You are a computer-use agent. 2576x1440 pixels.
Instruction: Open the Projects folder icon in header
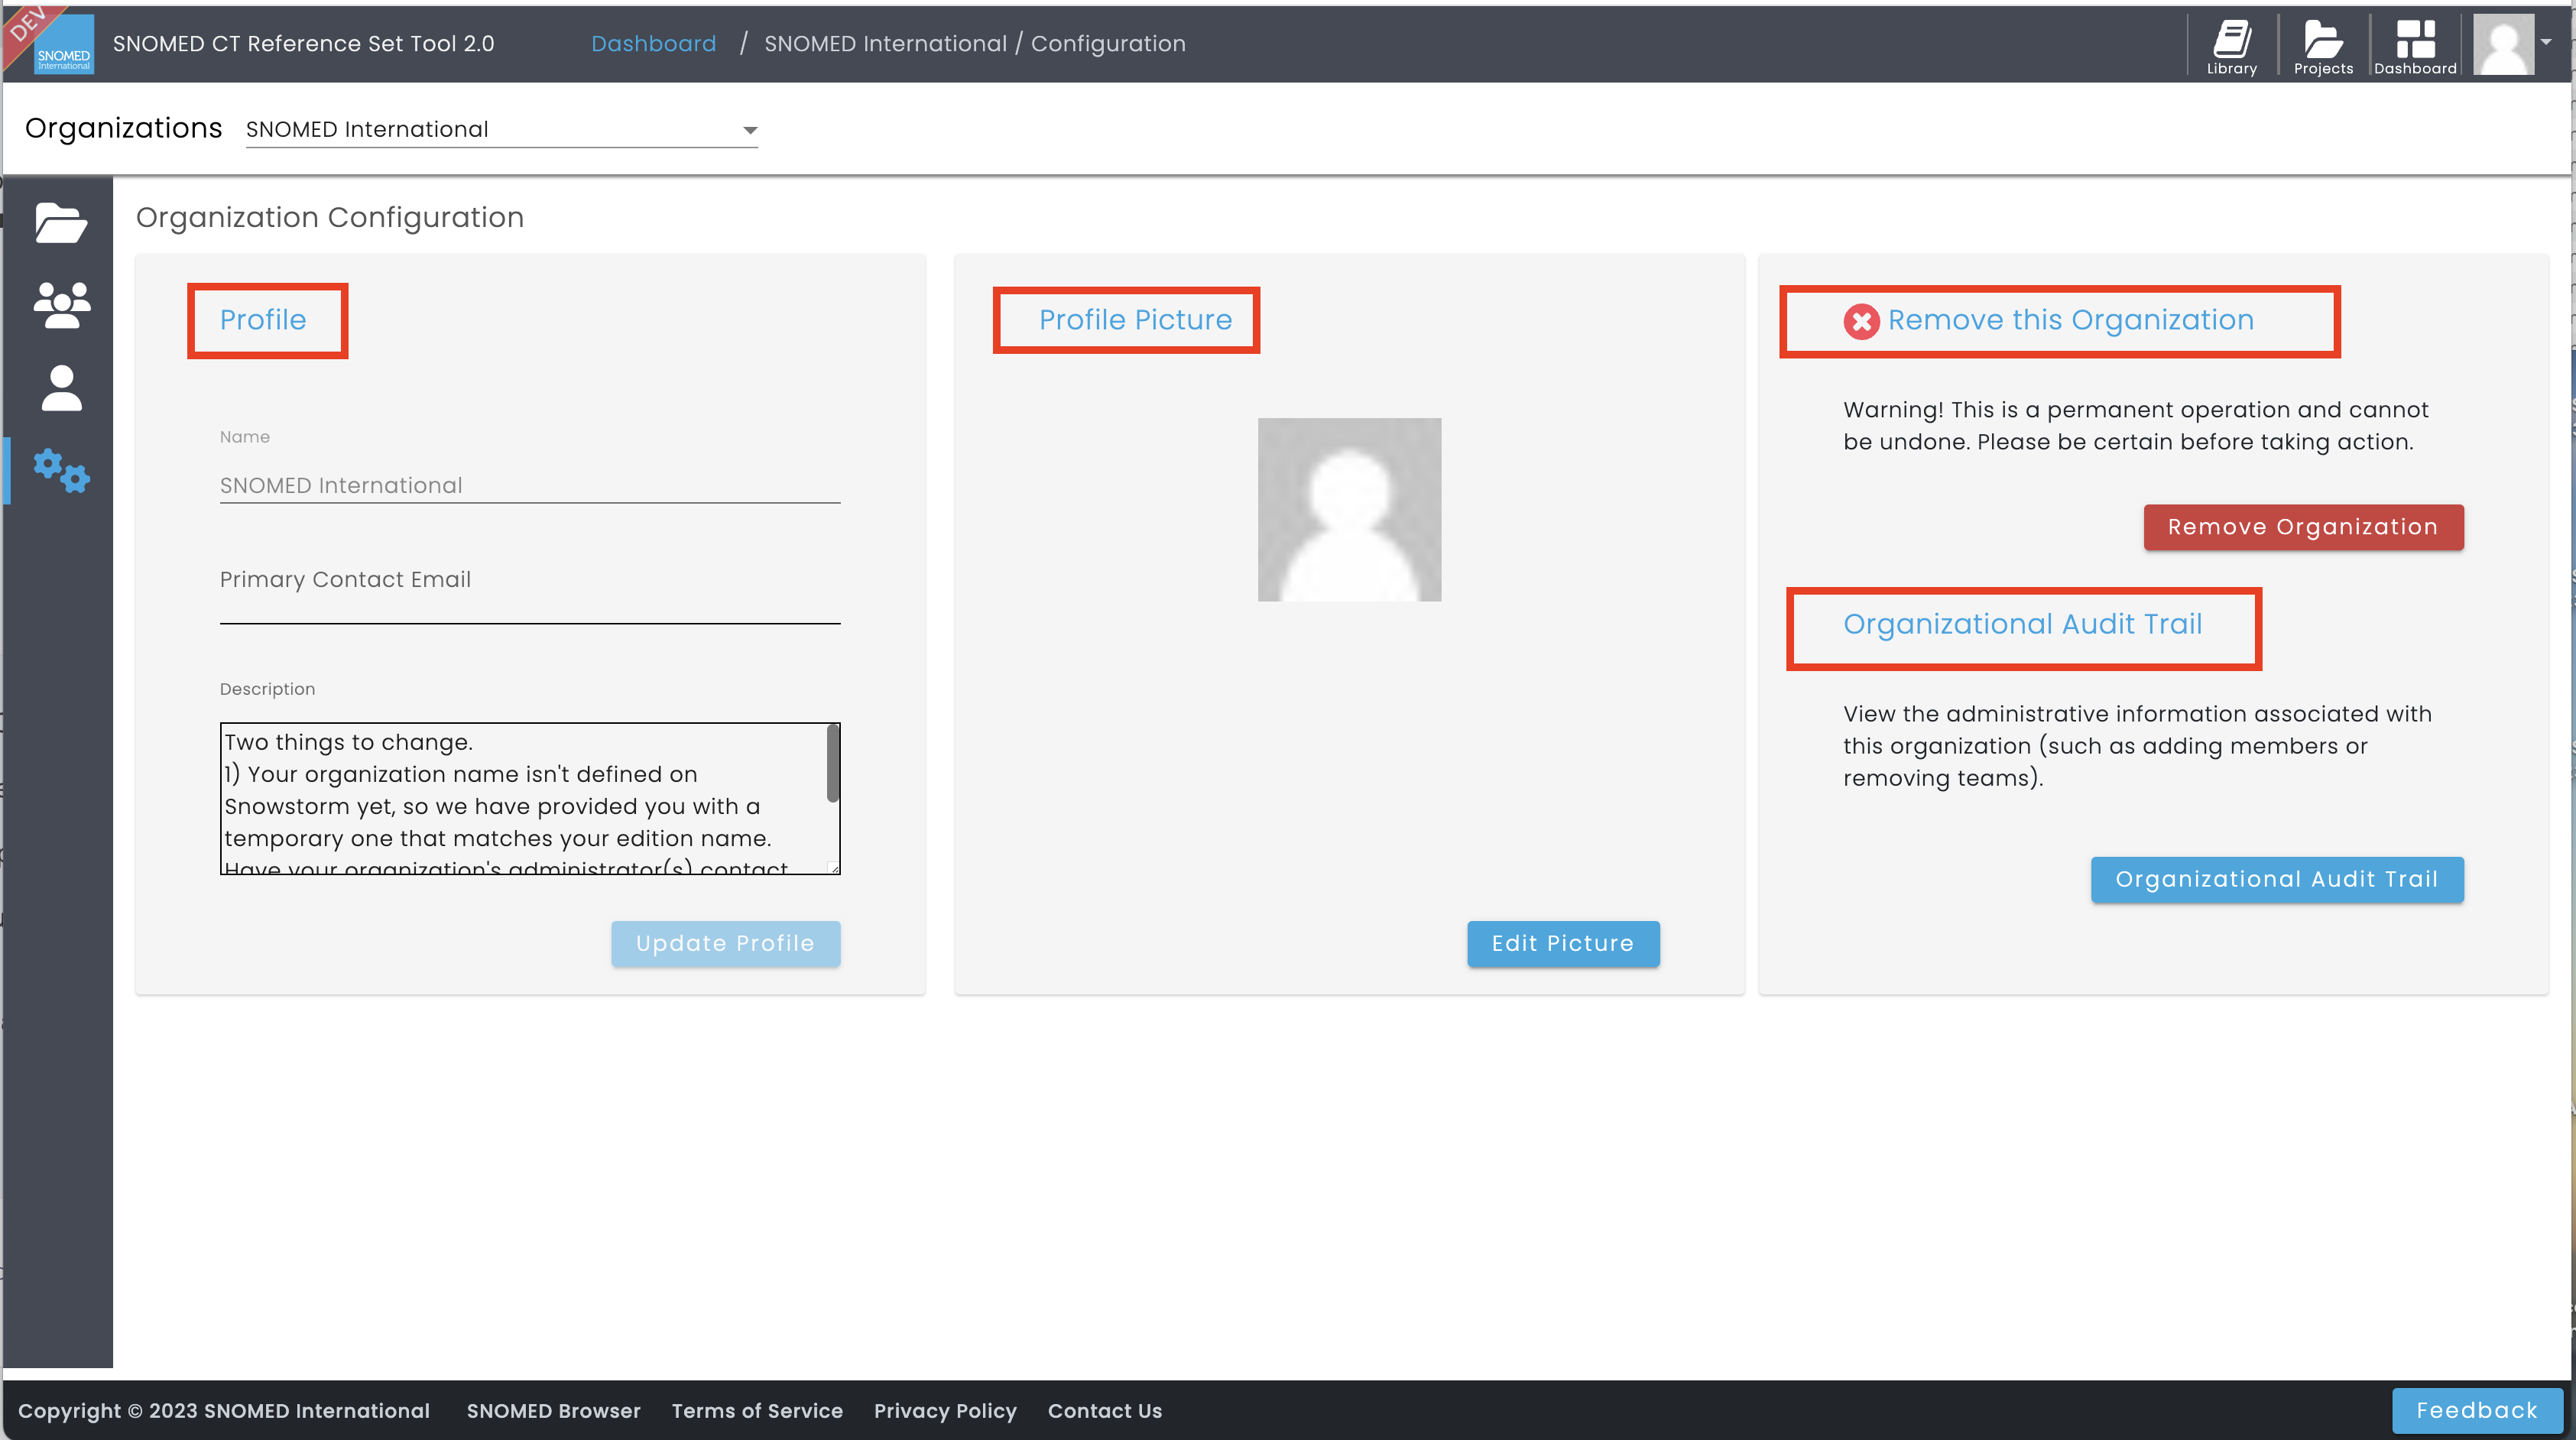coord(2322,45)
